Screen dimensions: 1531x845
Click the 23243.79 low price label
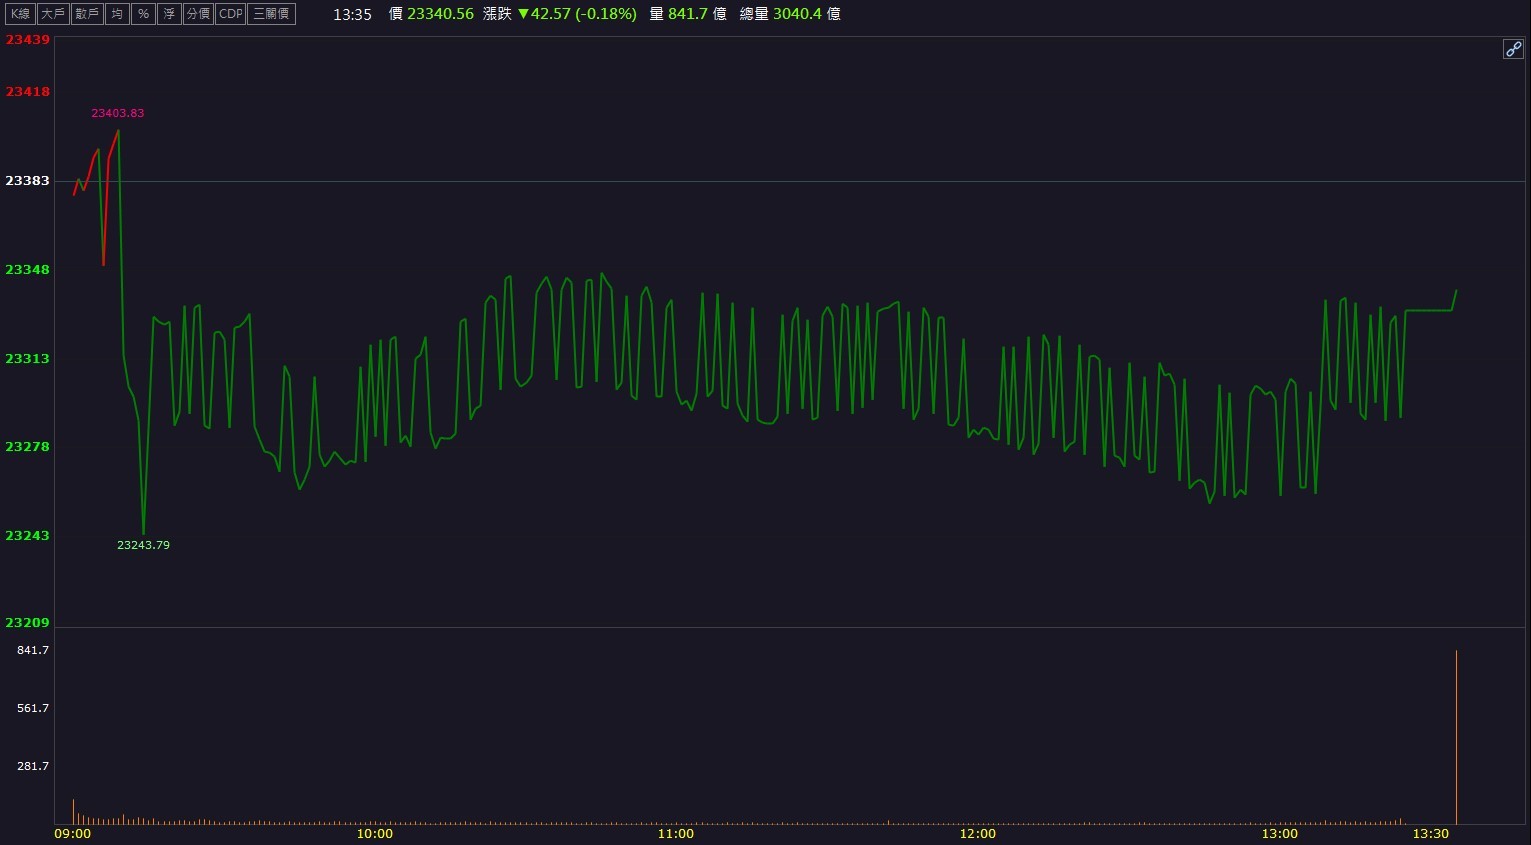pyautogui.click(x=143, y=545)
